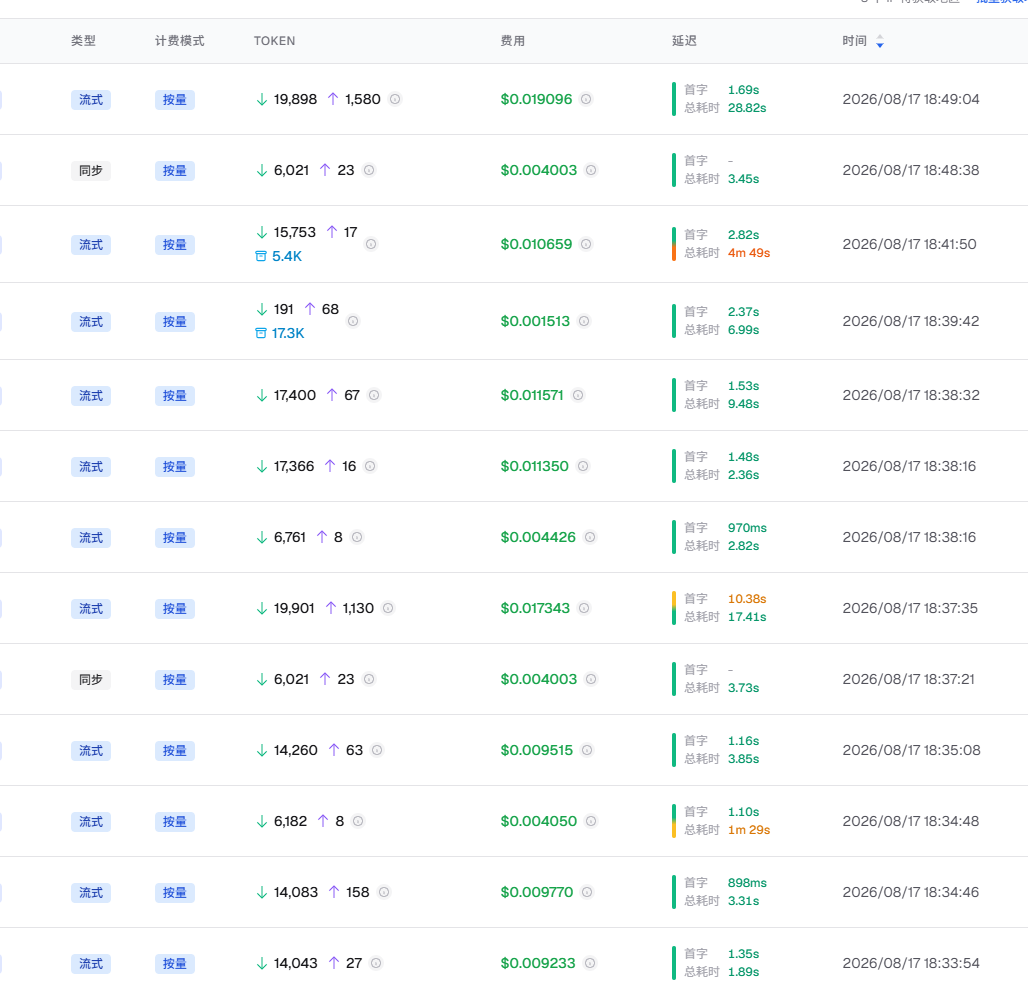
Task: Click timestamp 2026/08/17 18:41:50
Action: [x=909, y=244]
